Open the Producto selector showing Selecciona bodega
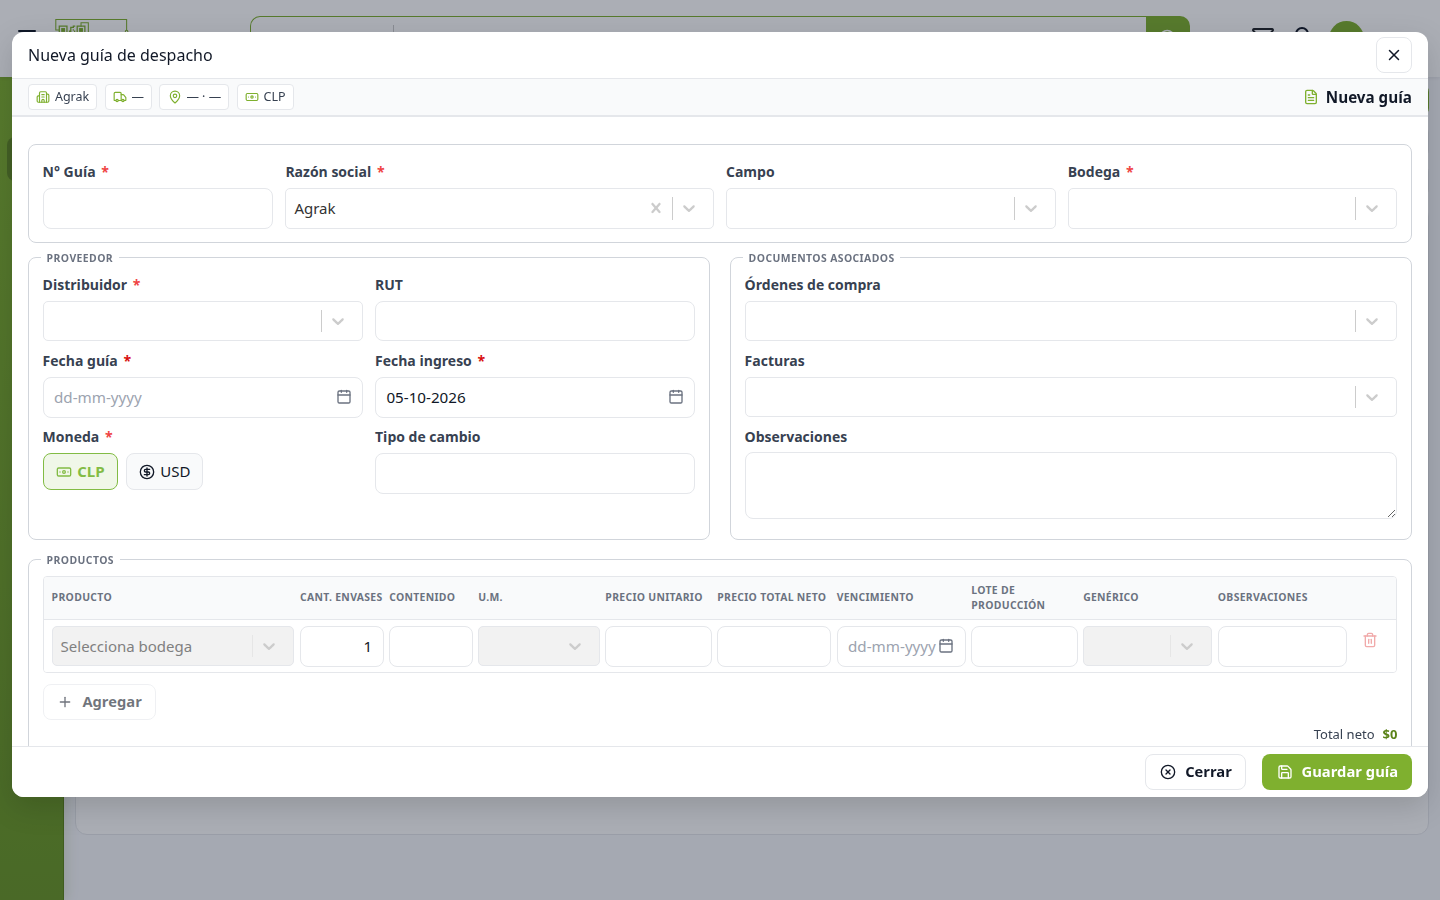1440x900 pixels. click(x=173, y=646)
